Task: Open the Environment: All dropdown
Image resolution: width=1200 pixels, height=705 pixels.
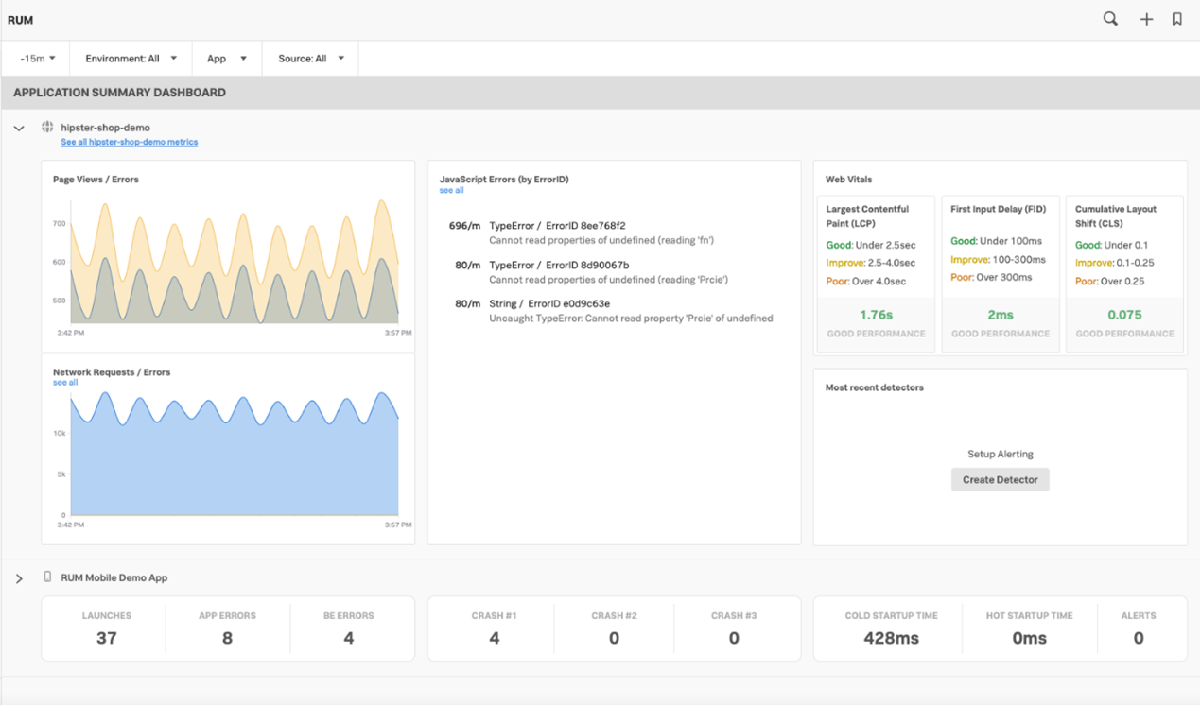Action: [x=131, y=59]
